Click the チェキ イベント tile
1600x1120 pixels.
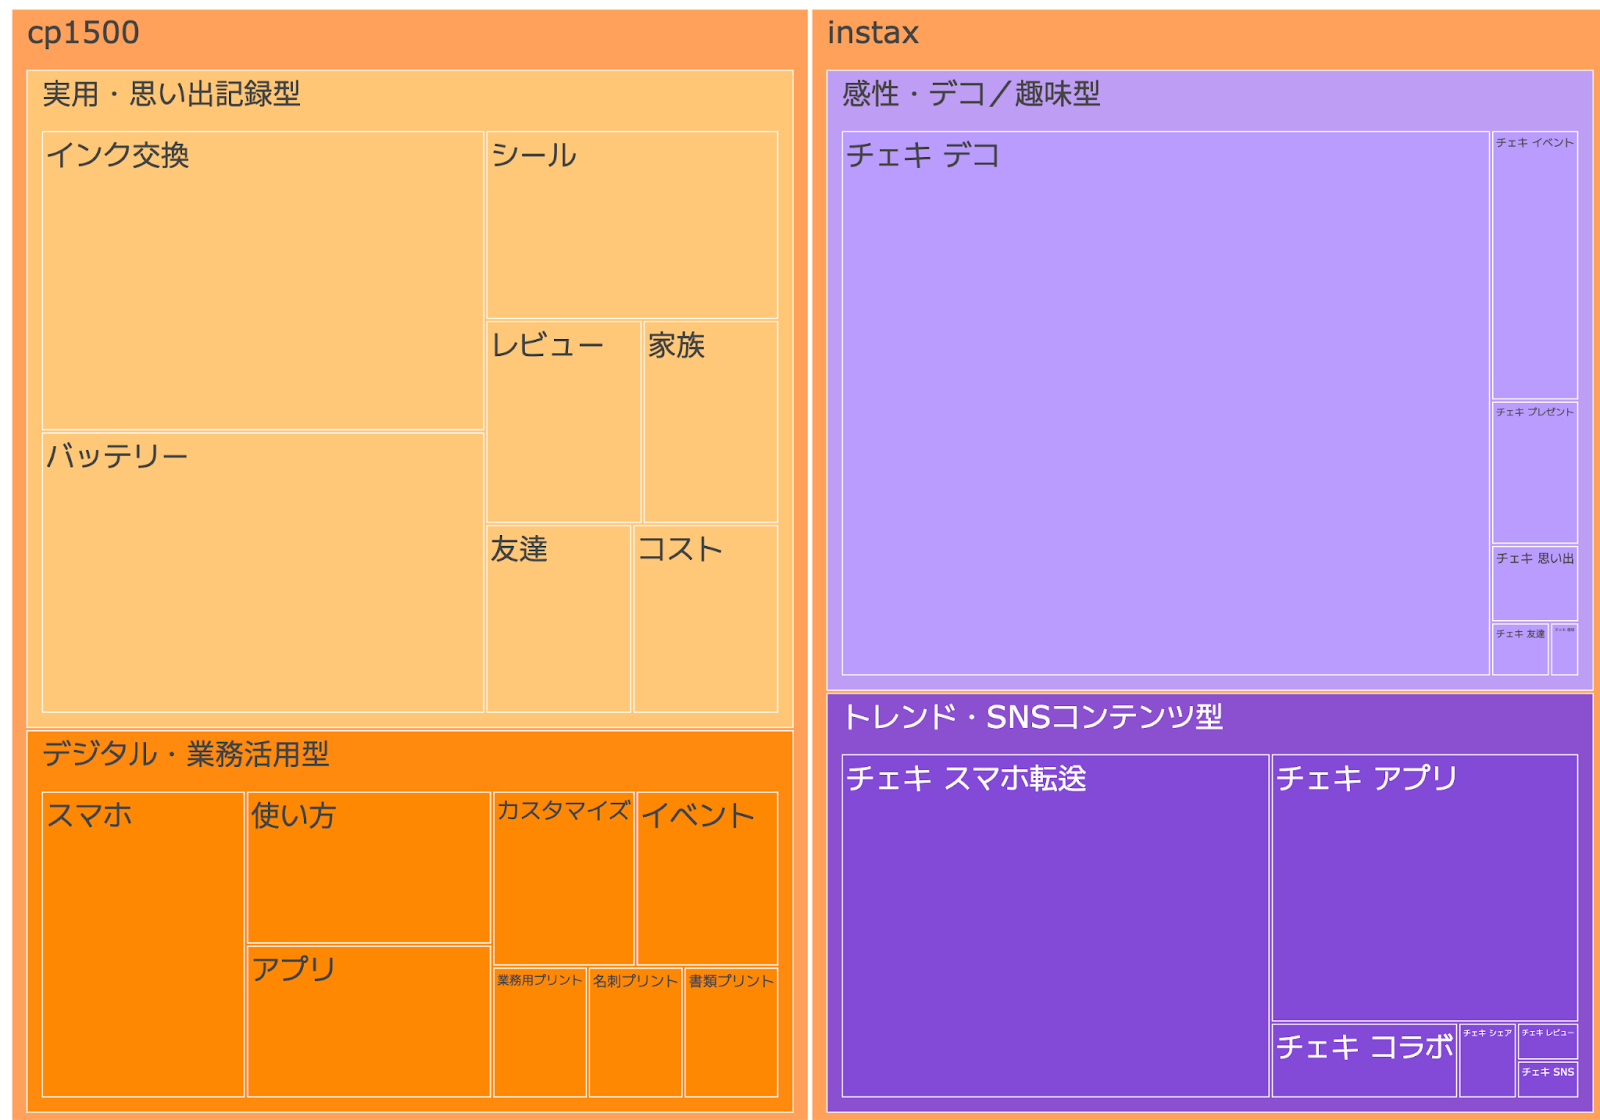pos(1534,265)
